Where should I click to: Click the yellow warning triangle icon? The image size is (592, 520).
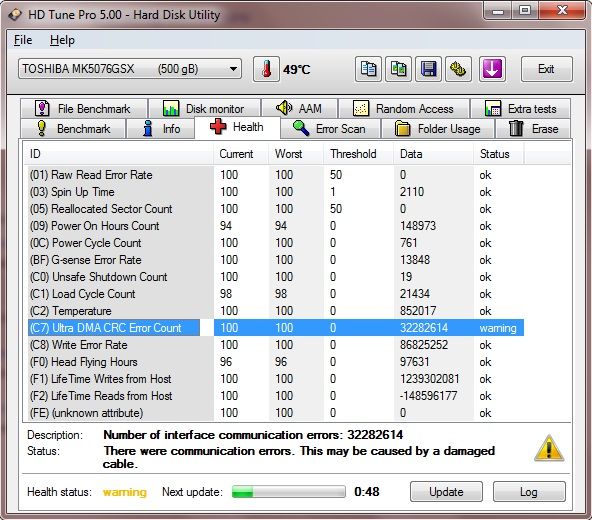(x=549, y=449)
